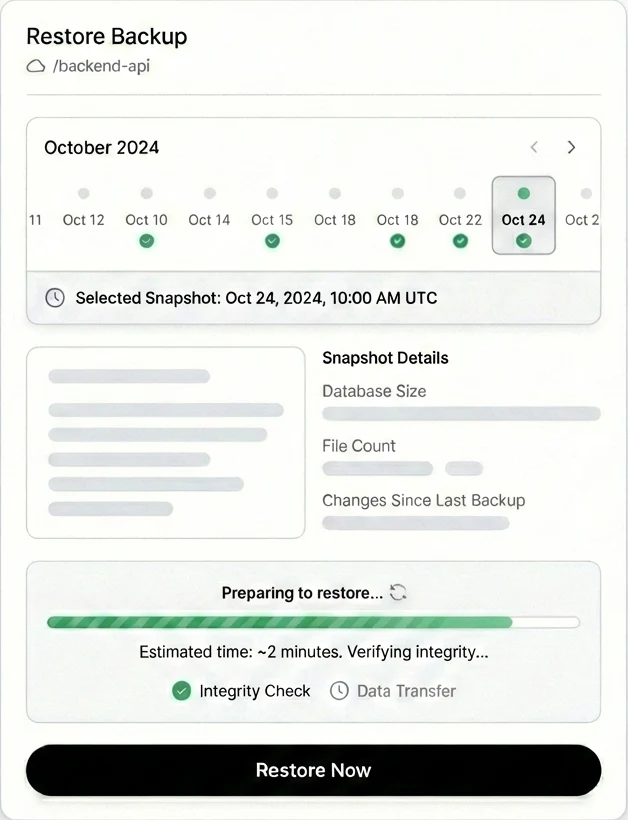Click the green dot above Oct 24

pos(523,191)
